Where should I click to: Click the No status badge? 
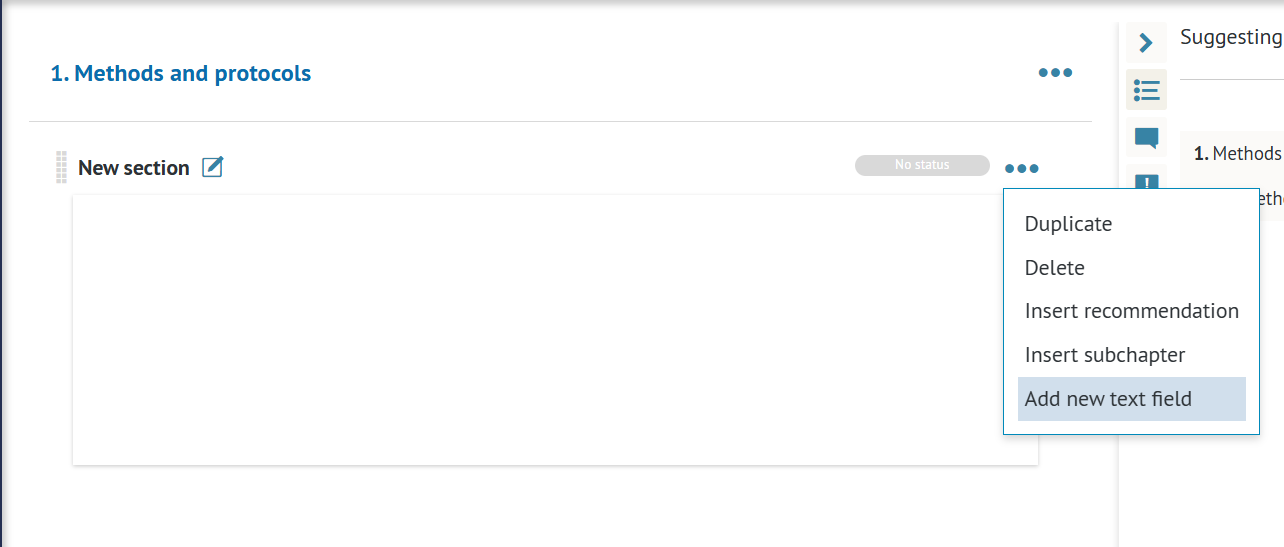point(921,165)
